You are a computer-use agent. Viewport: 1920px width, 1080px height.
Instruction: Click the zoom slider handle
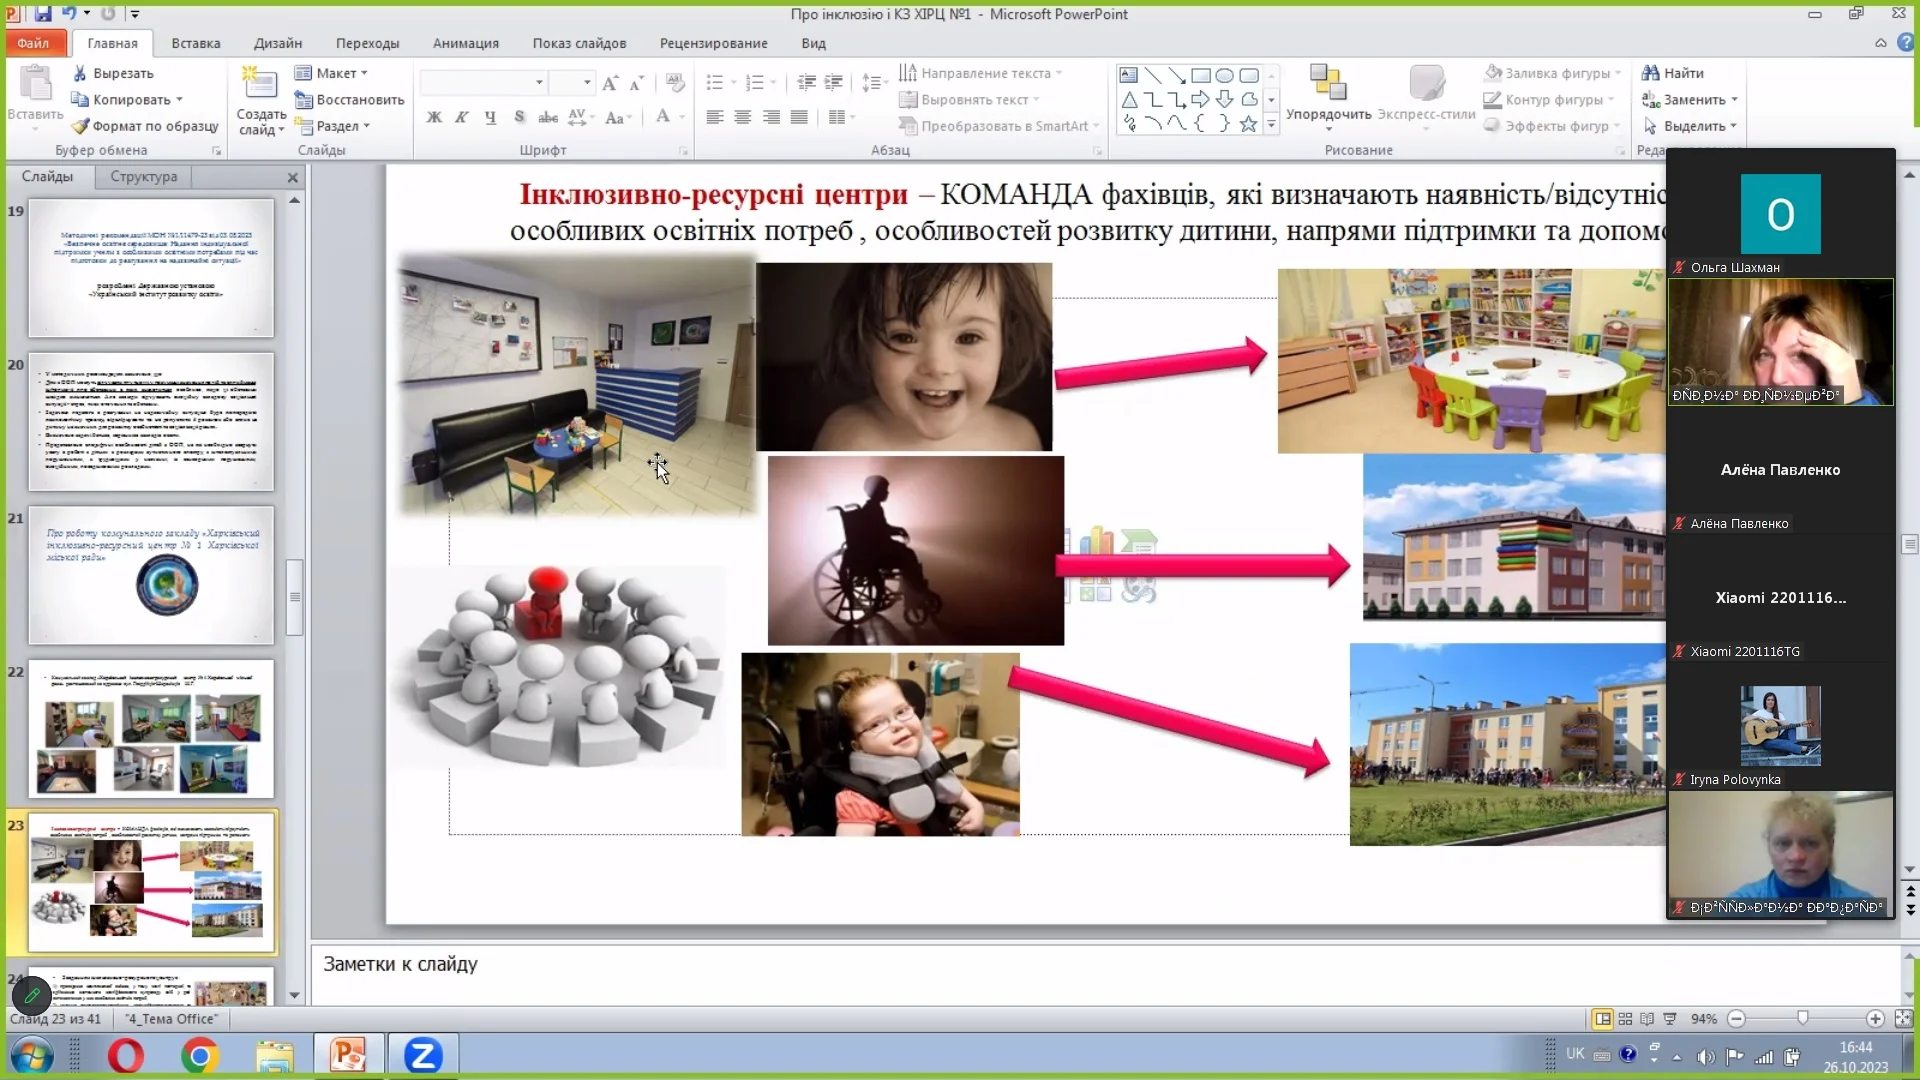1802,1018
